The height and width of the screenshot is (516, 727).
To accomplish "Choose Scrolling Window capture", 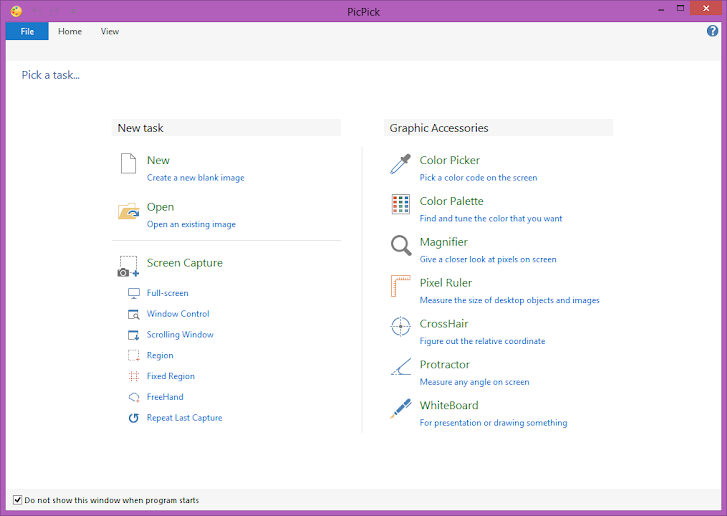I will (x=180, y=335).
